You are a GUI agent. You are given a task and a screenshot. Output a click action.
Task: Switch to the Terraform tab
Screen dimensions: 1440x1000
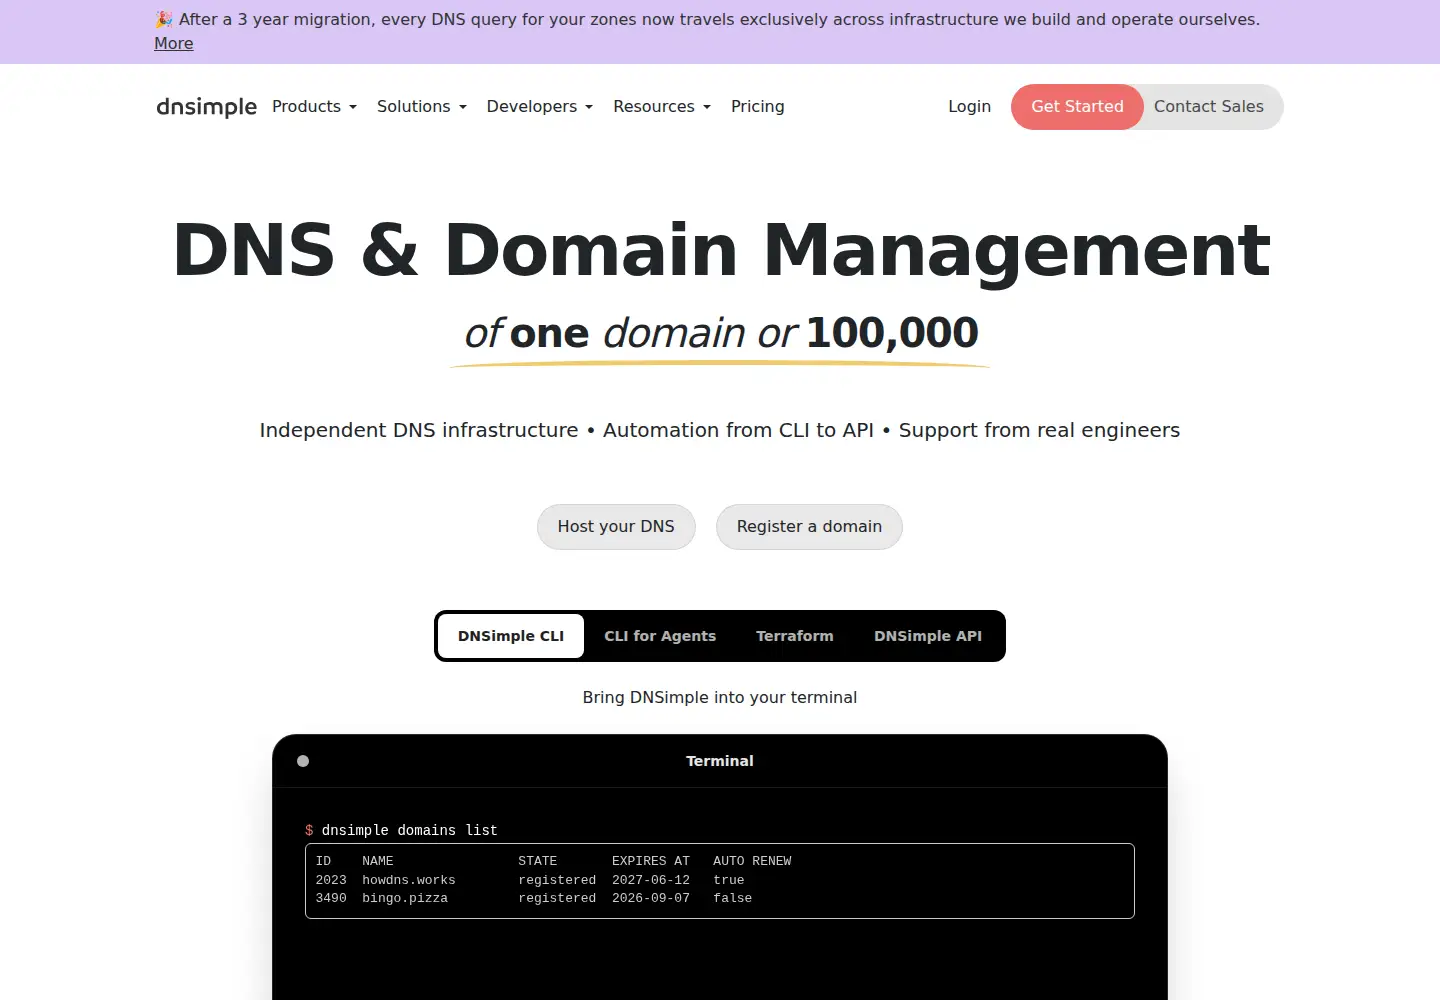point(795,636)
